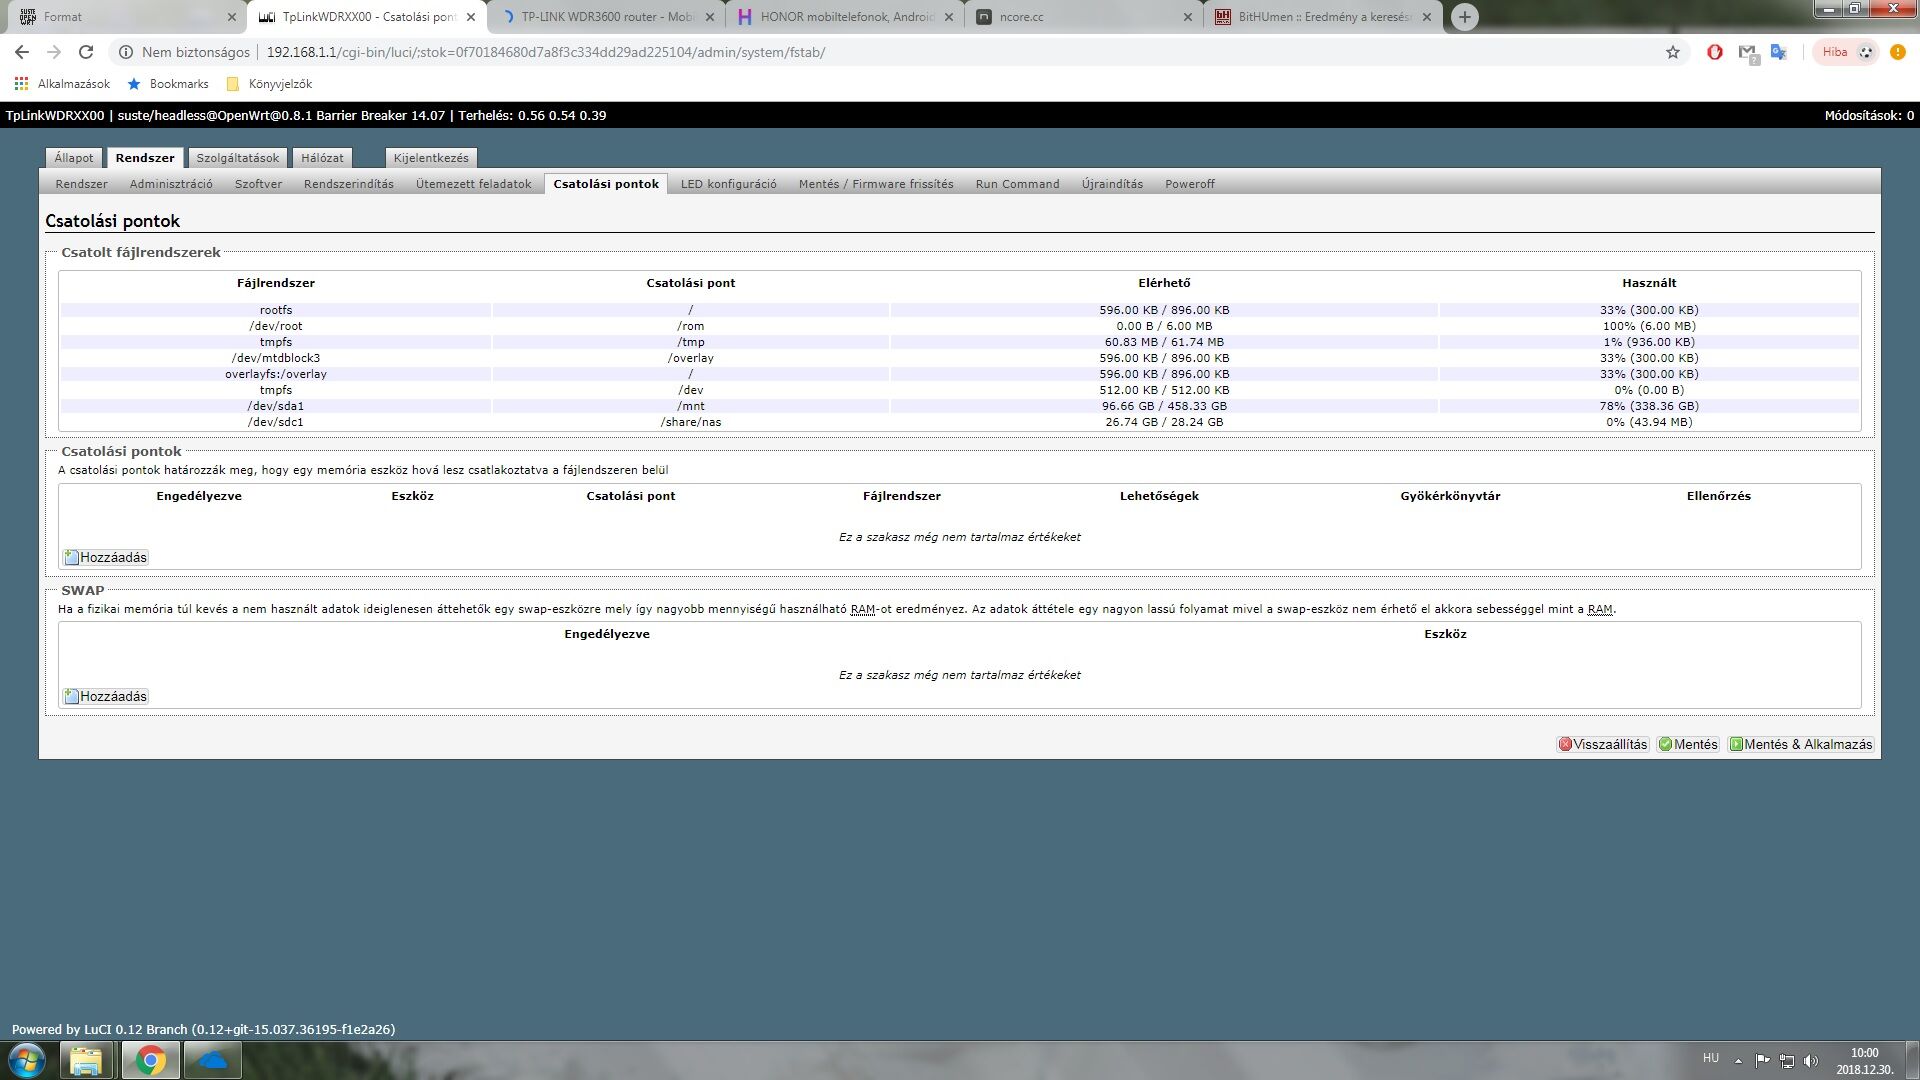Click the Hiba profile error chip
This screenshot has height=1080, width=1920.
pos(1848,52)
